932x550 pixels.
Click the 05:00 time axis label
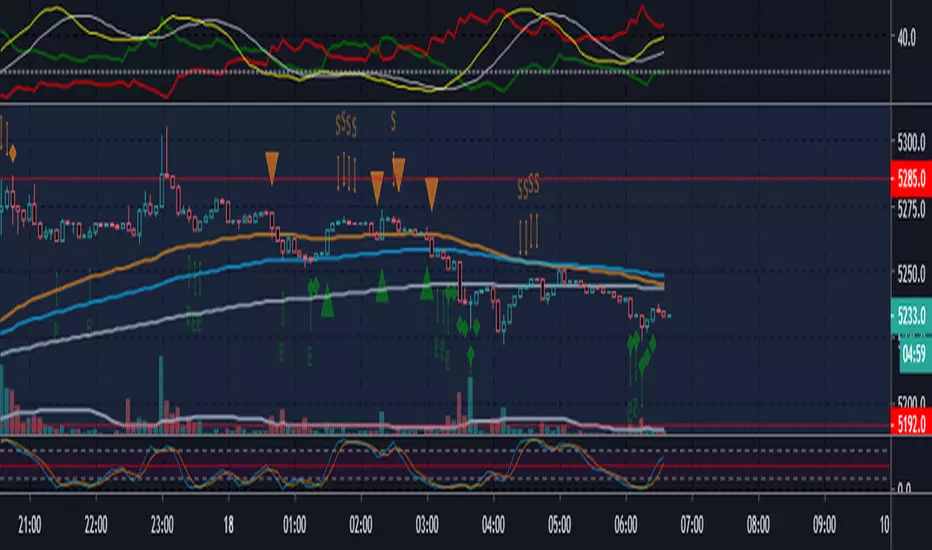point(559,525)
